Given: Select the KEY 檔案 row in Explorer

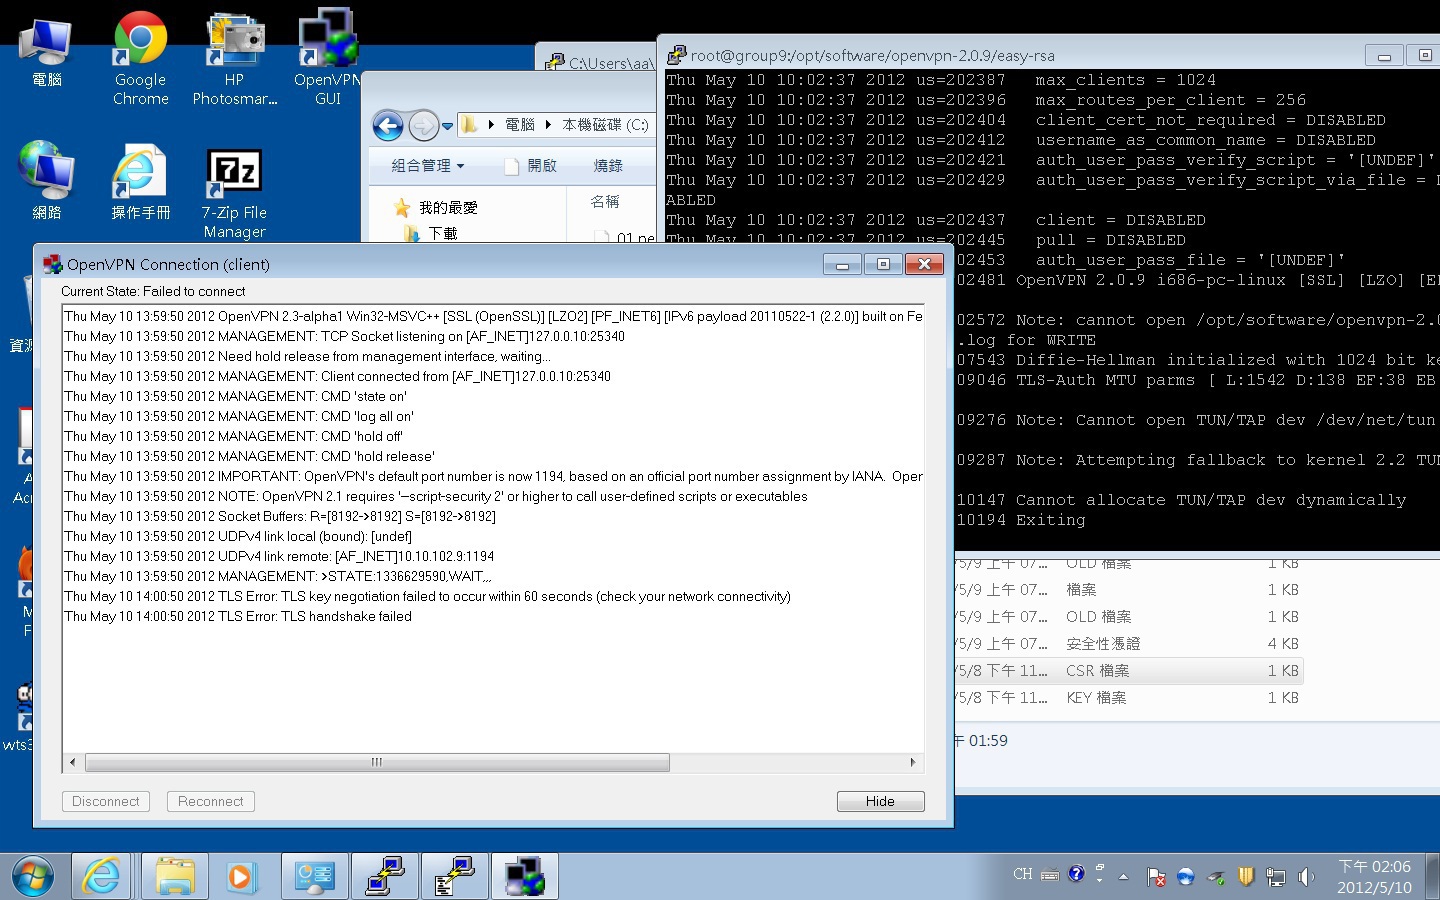Looking at the screenshot, I should coord(1129,698).
